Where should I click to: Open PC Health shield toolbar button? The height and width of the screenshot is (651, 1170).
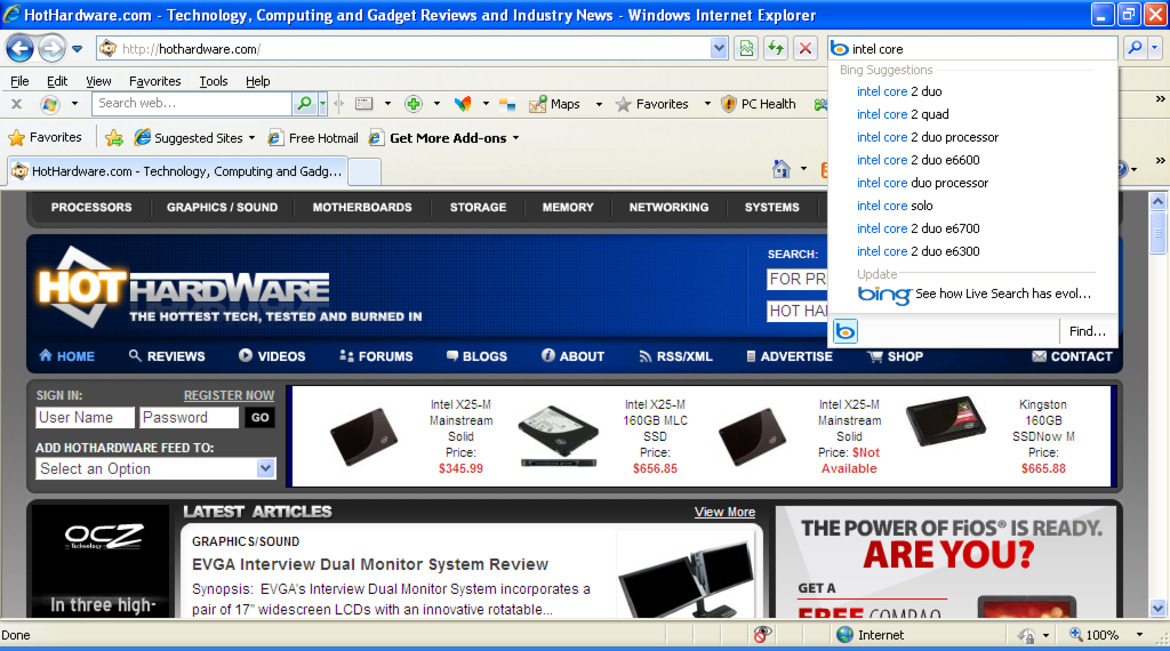click(x=758, y=104)
